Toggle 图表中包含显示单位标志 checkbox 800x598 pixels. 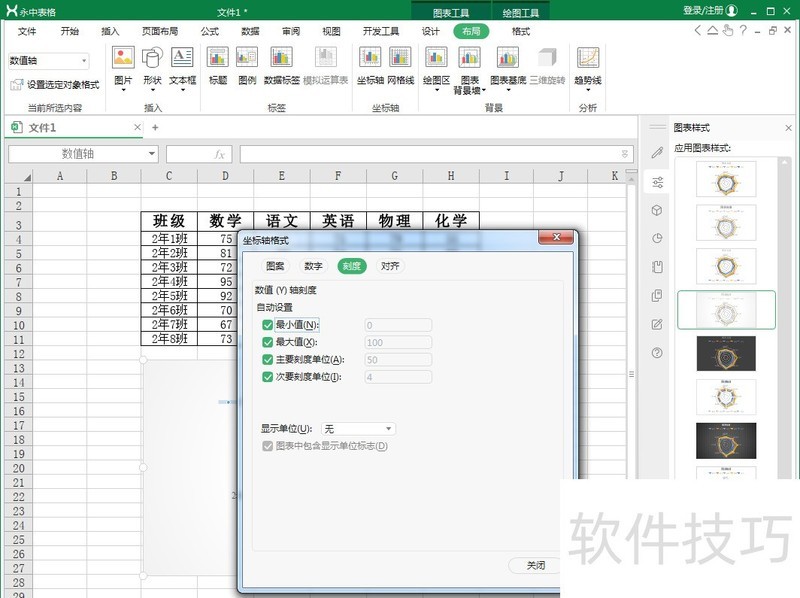(267, 446)
